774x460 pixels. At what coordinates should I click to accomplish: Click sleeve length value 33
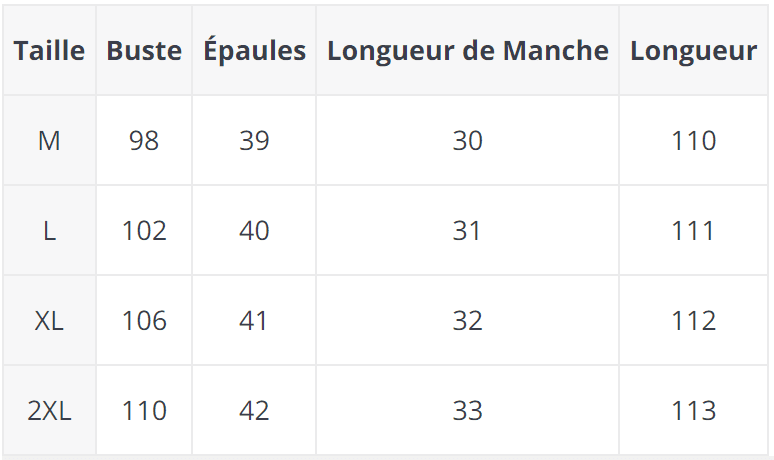[x=468, y=411]
